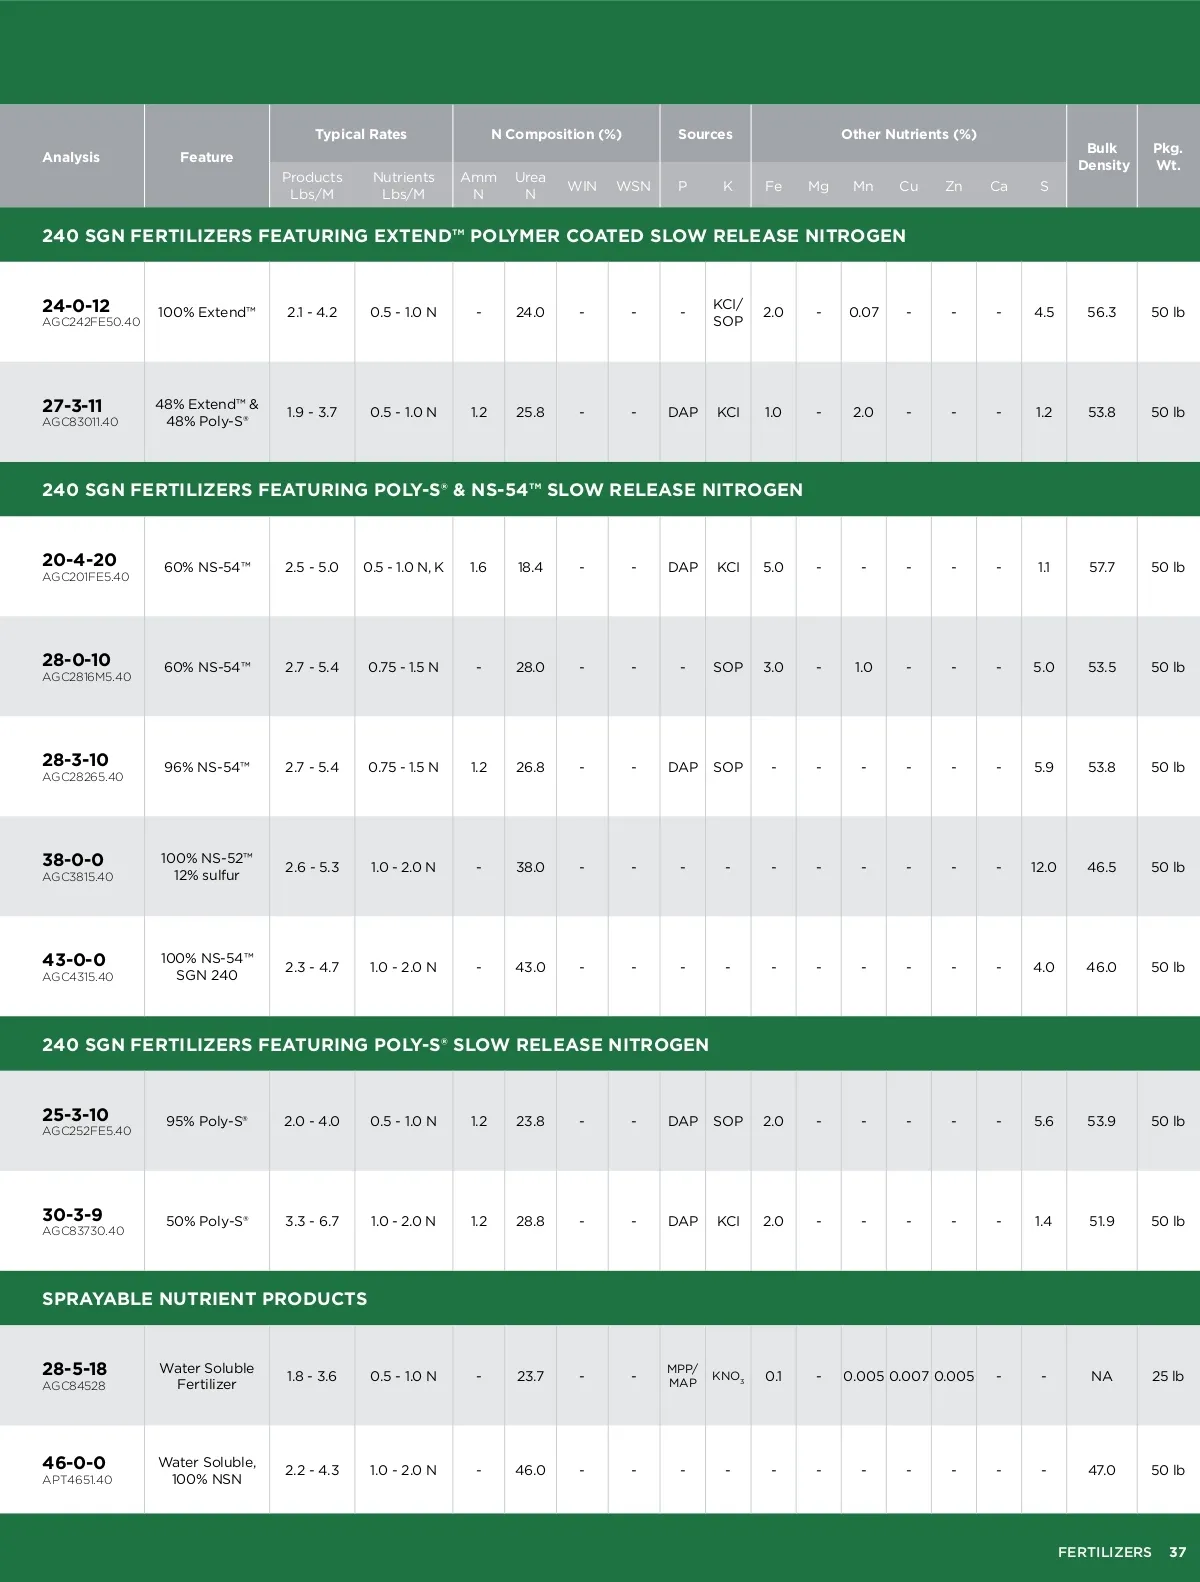This screenshot has height=1582, width=1200.
Task: Click the 38-0-0 product entry
Action: (x=73, y=860)
